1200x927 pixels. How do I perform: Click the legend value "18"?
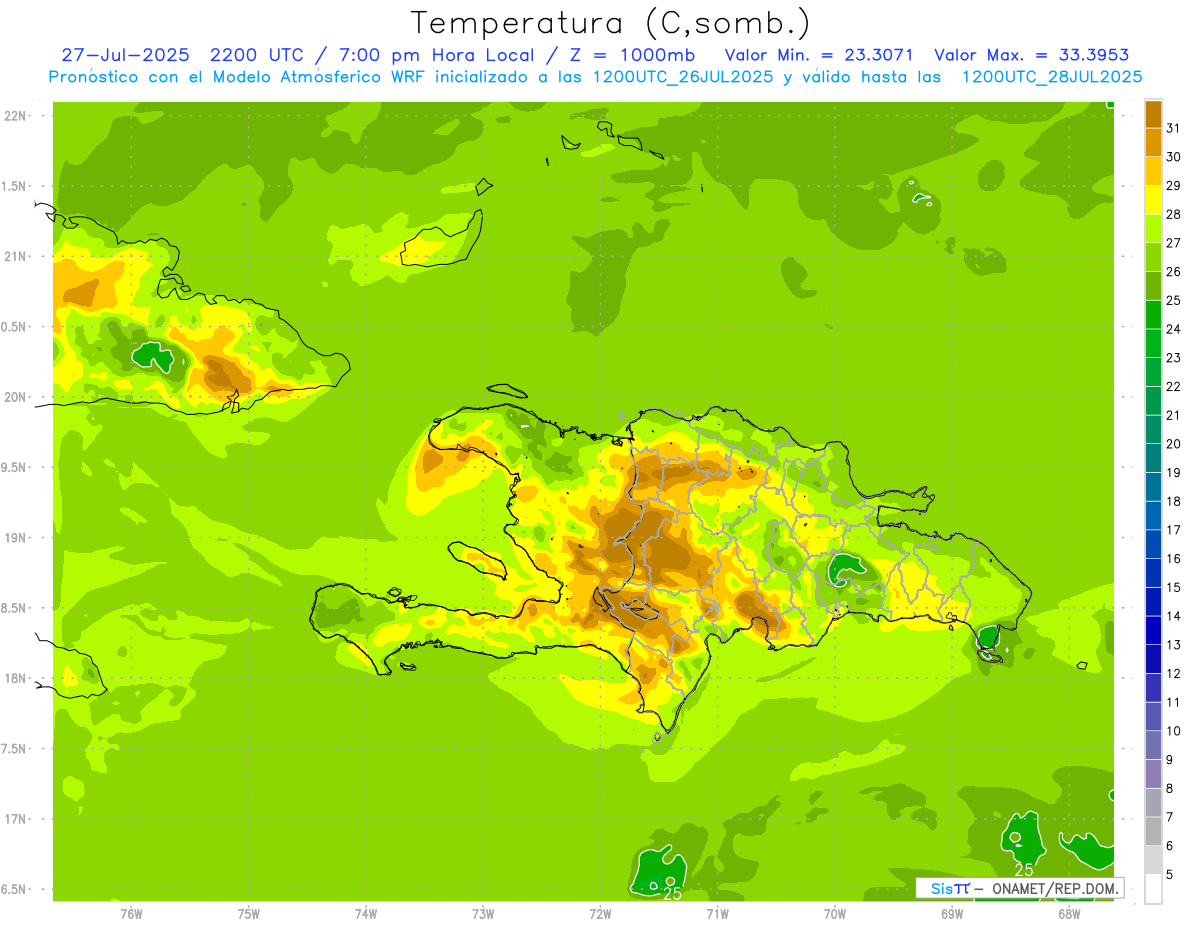click(x=1173, y=501)
